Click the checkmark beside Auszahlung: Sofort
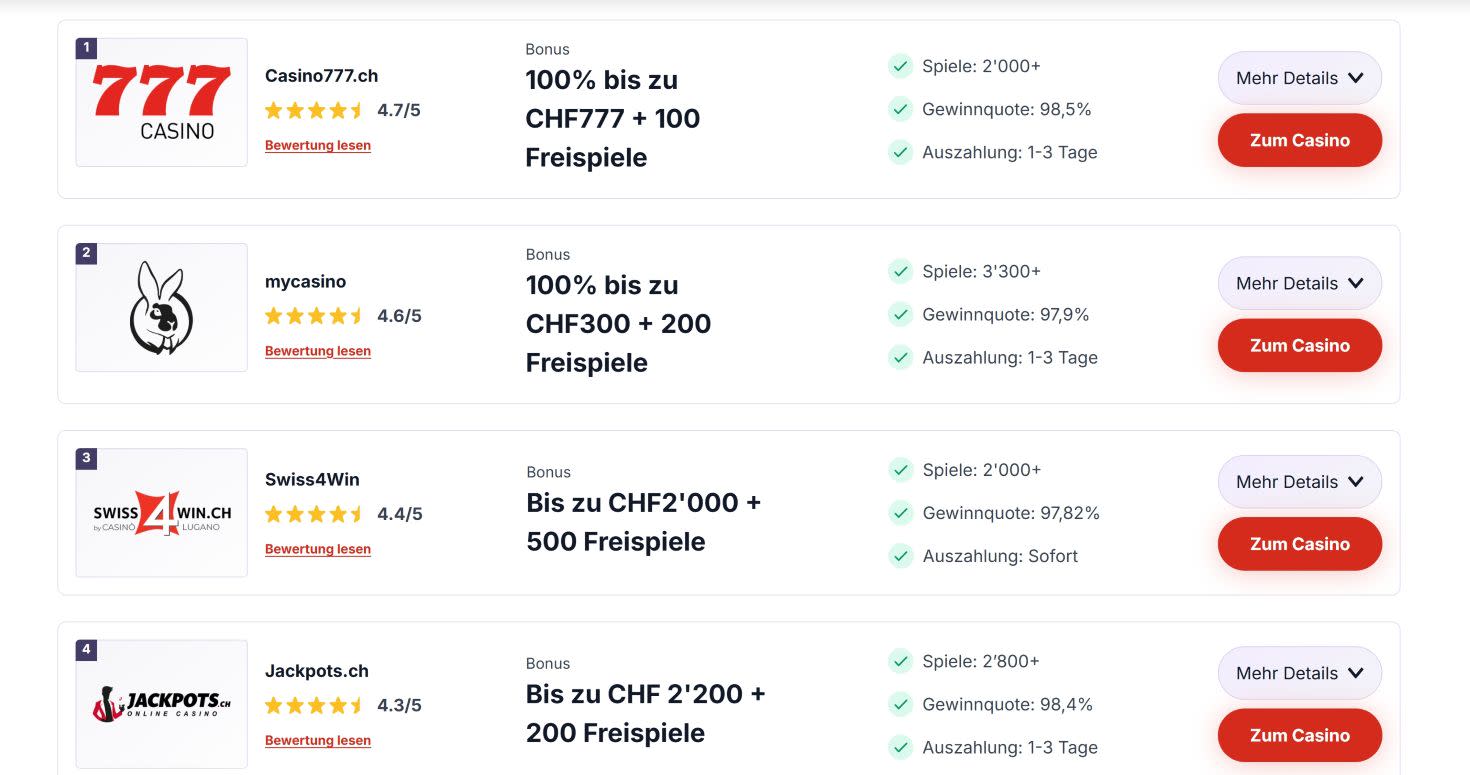 pos(900,556)
